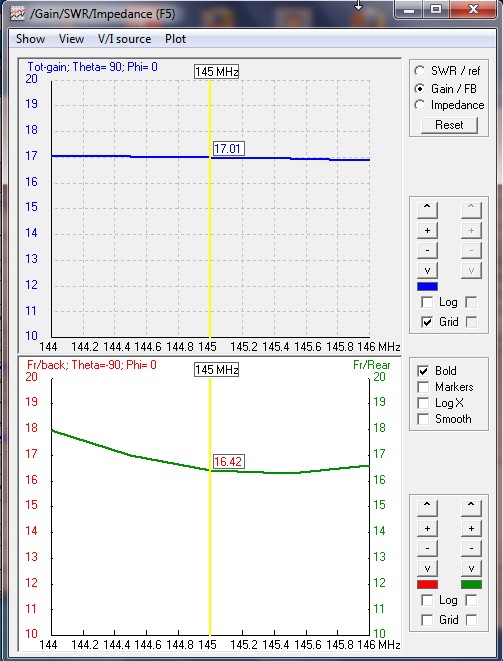Image resolution: width=503 pixels, height=661 pixels.
Task: Click the Reset button
Action: [449, 125]
